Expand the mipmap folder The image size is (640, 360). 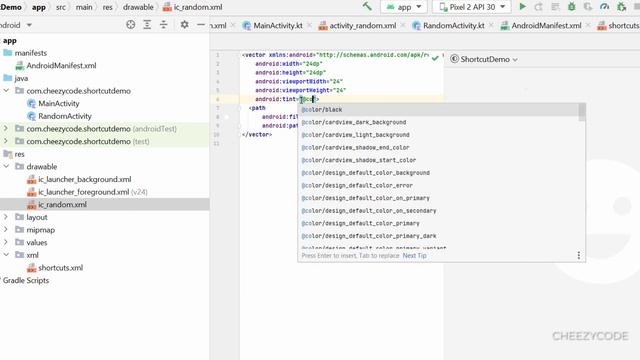[x=6, y=229]
